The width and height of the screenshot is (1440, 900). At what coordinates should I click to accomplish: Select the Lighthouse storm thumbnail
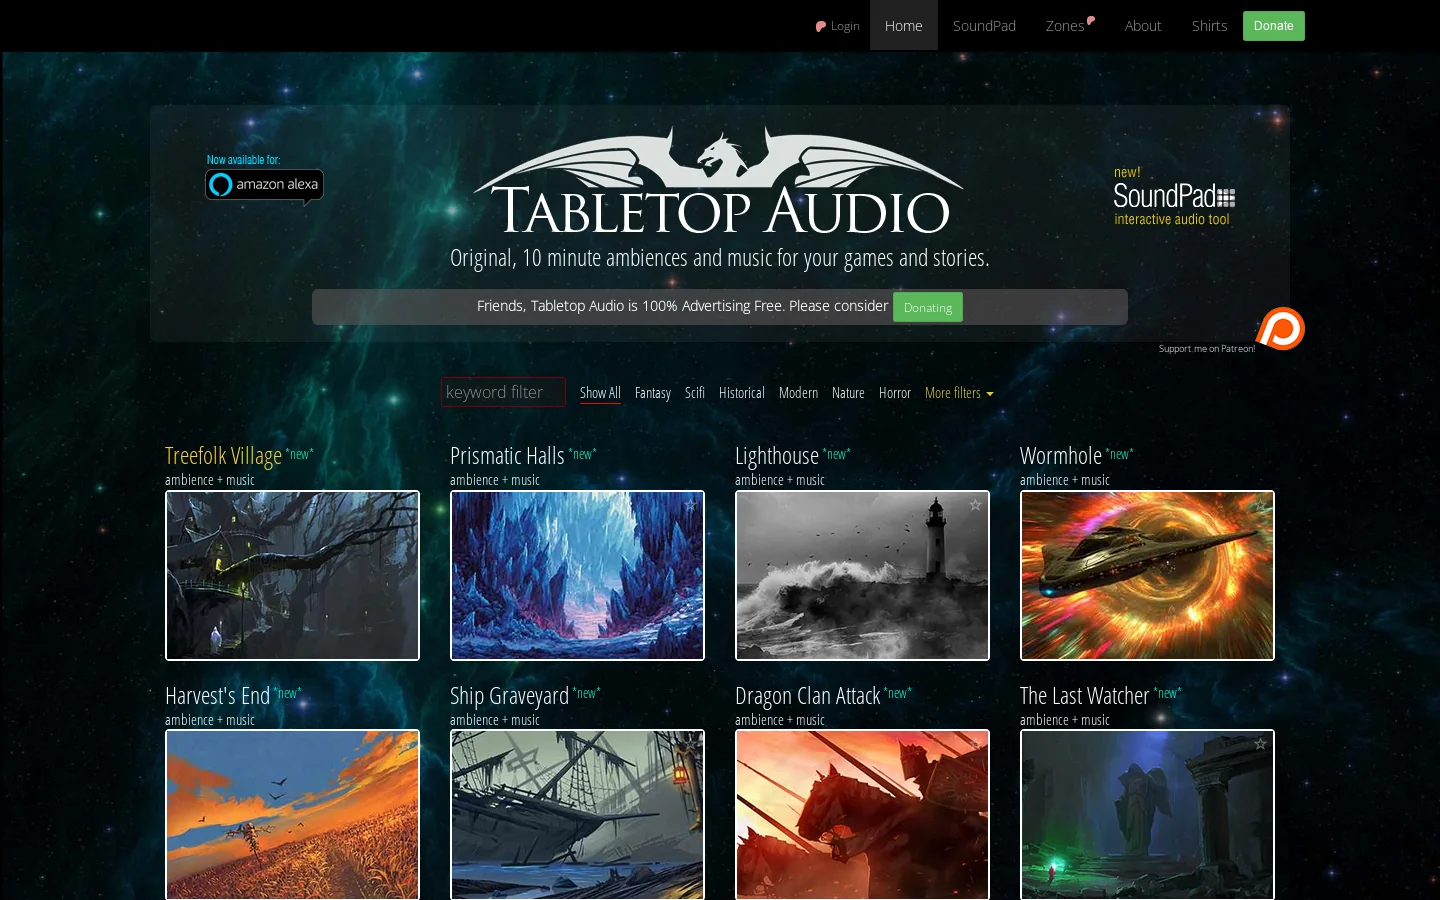pos(862,575)
